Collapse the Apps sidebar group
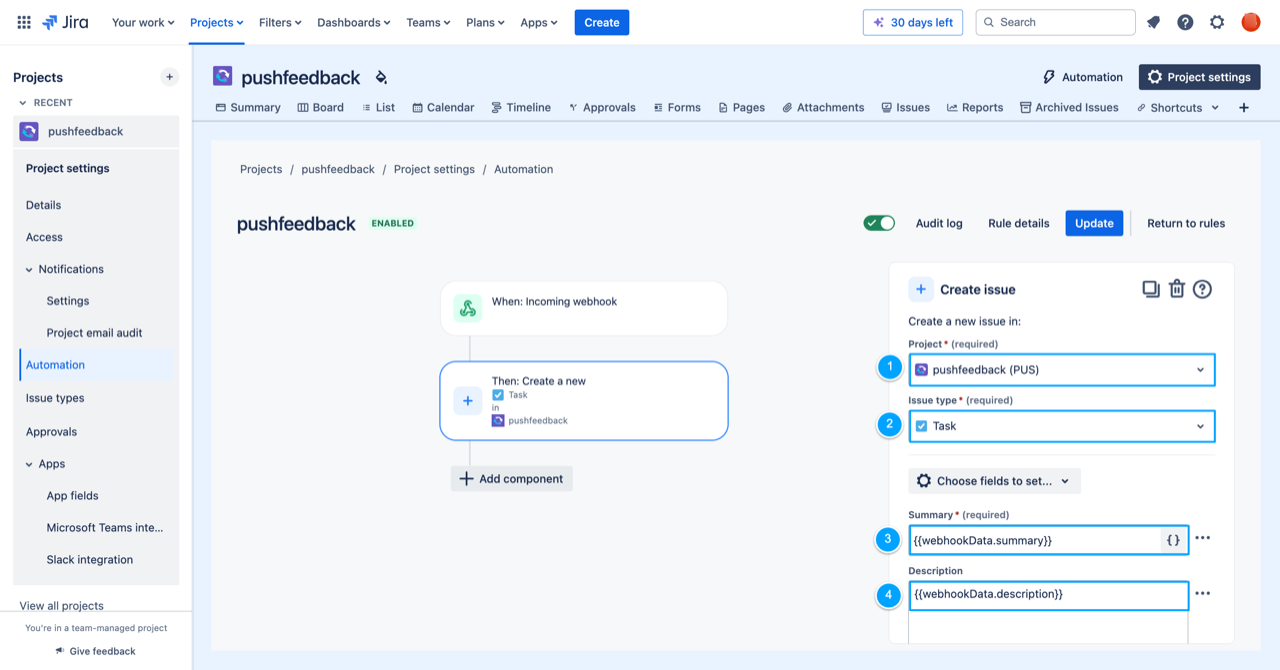This screenshot has width=1280, height=670. coord(30,464)
